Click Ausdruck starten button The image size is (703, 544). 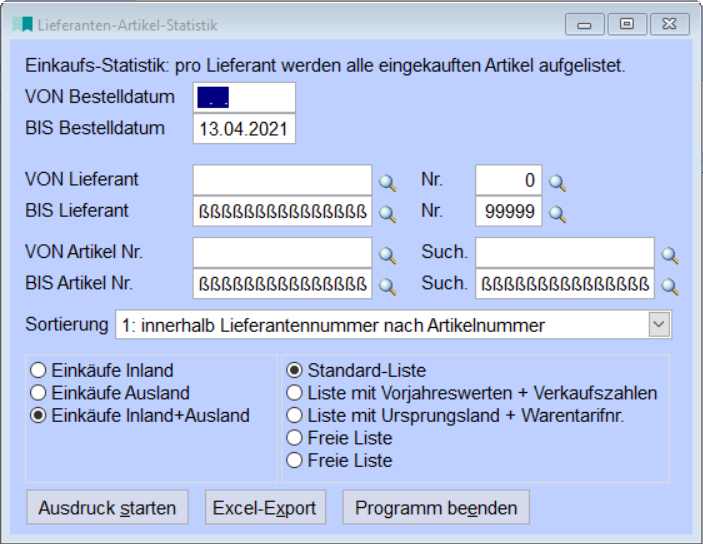[x=107, y=508]
